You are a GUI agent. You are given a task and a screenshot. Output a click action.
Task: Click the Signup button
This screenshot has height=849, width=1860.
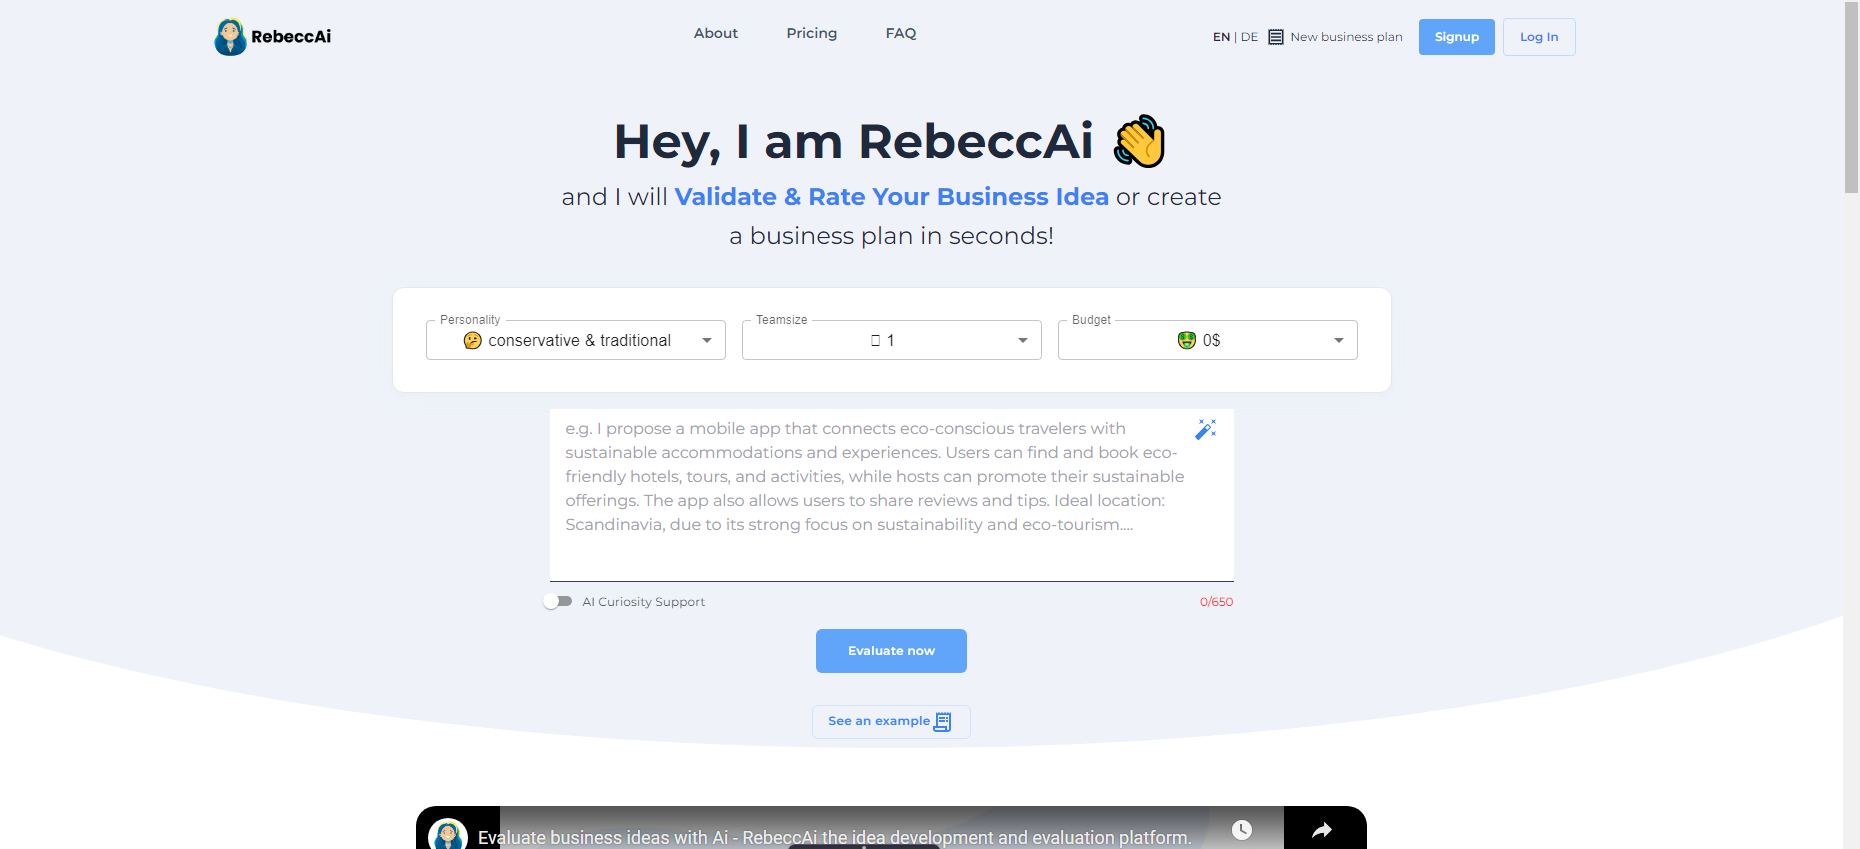coord(1457,37)
